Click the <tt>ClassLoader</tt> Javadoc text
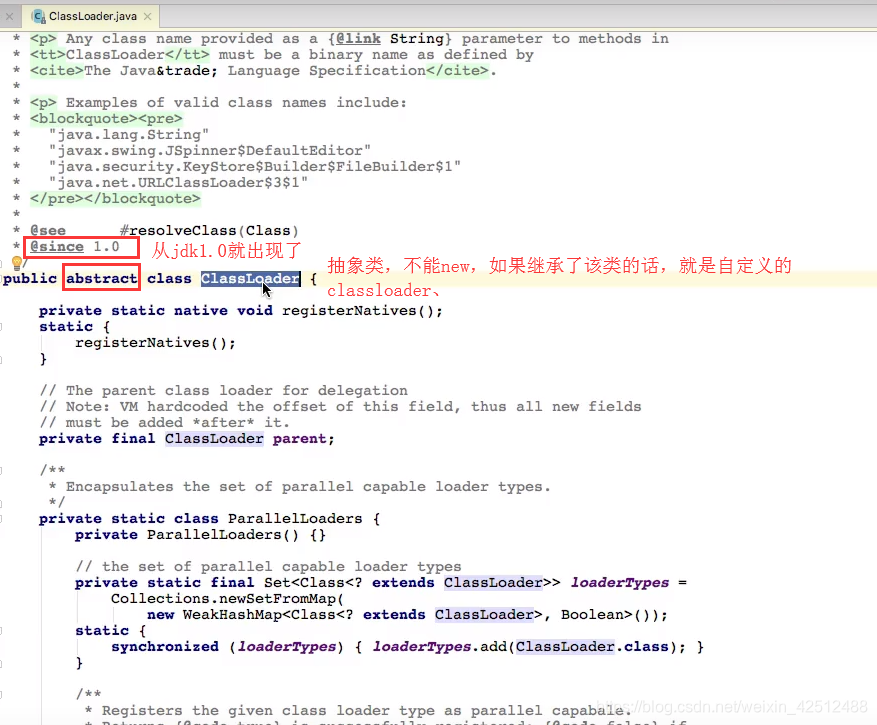Image resolution: width=877 pixels, height=725 pixels. (x=120, y=55)
